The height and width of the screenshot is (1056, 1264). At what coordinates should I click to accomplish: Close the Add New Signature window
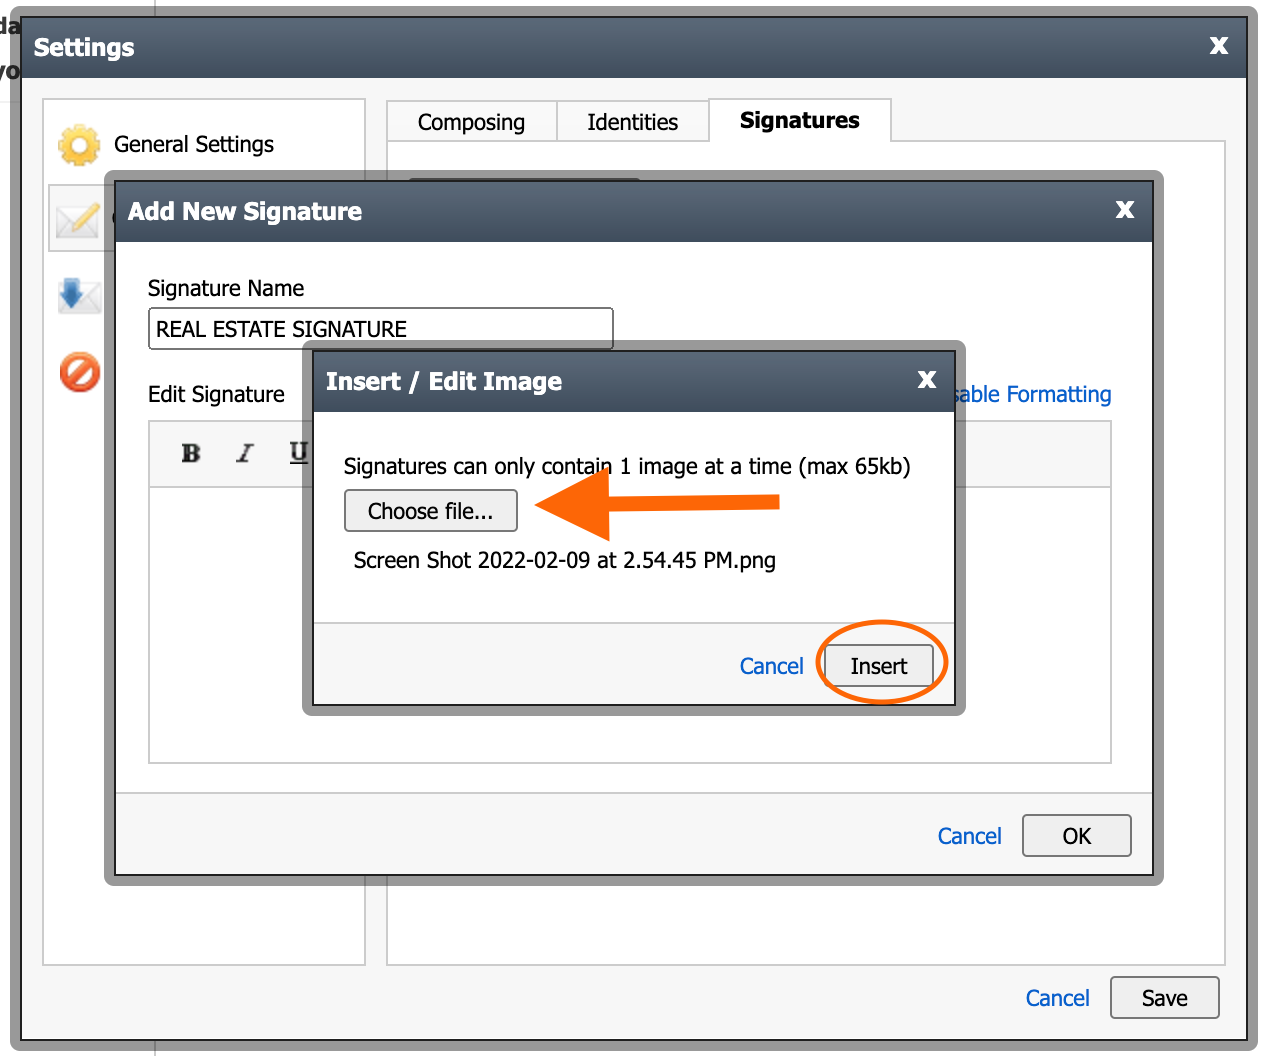[x=1125, y=210]
